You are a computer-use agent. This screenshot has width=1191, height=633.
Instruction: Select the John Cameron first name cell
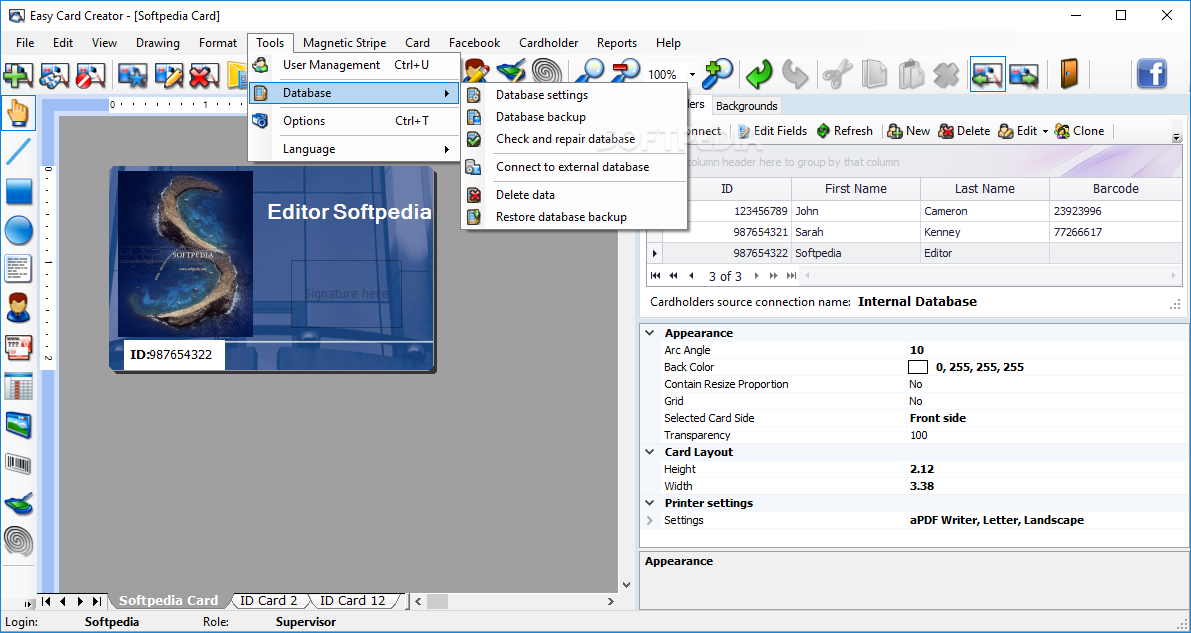click(x=855, y=210)
